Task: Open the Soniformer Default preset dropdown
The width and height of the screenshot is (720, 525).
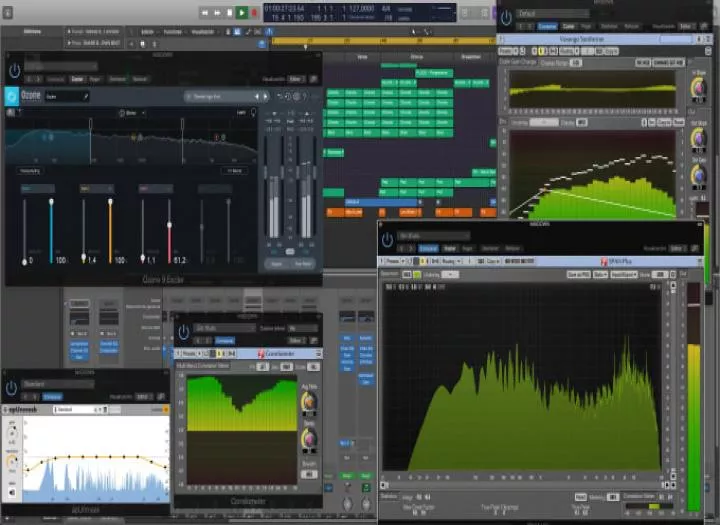Action: tap(553, 14)
